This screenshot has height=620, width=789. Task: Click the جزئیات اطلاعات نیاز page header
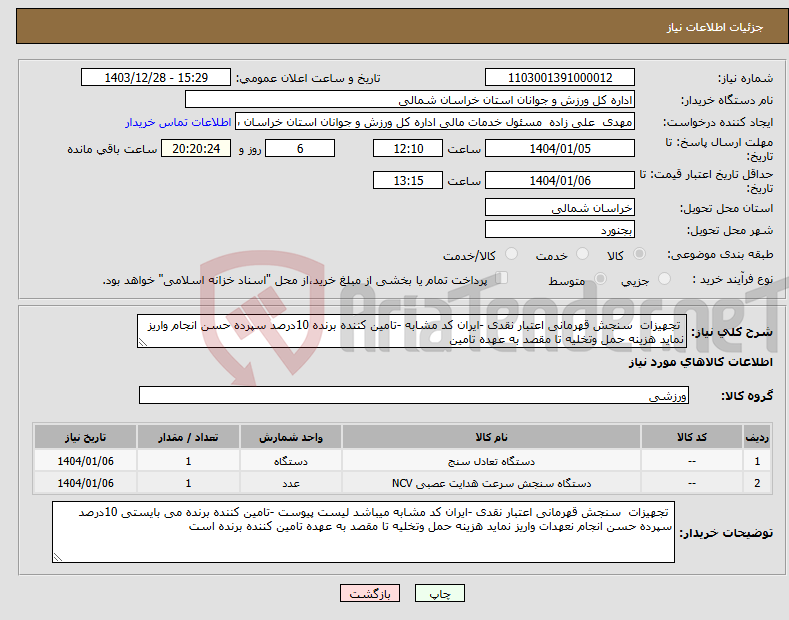tap(715, 27)
